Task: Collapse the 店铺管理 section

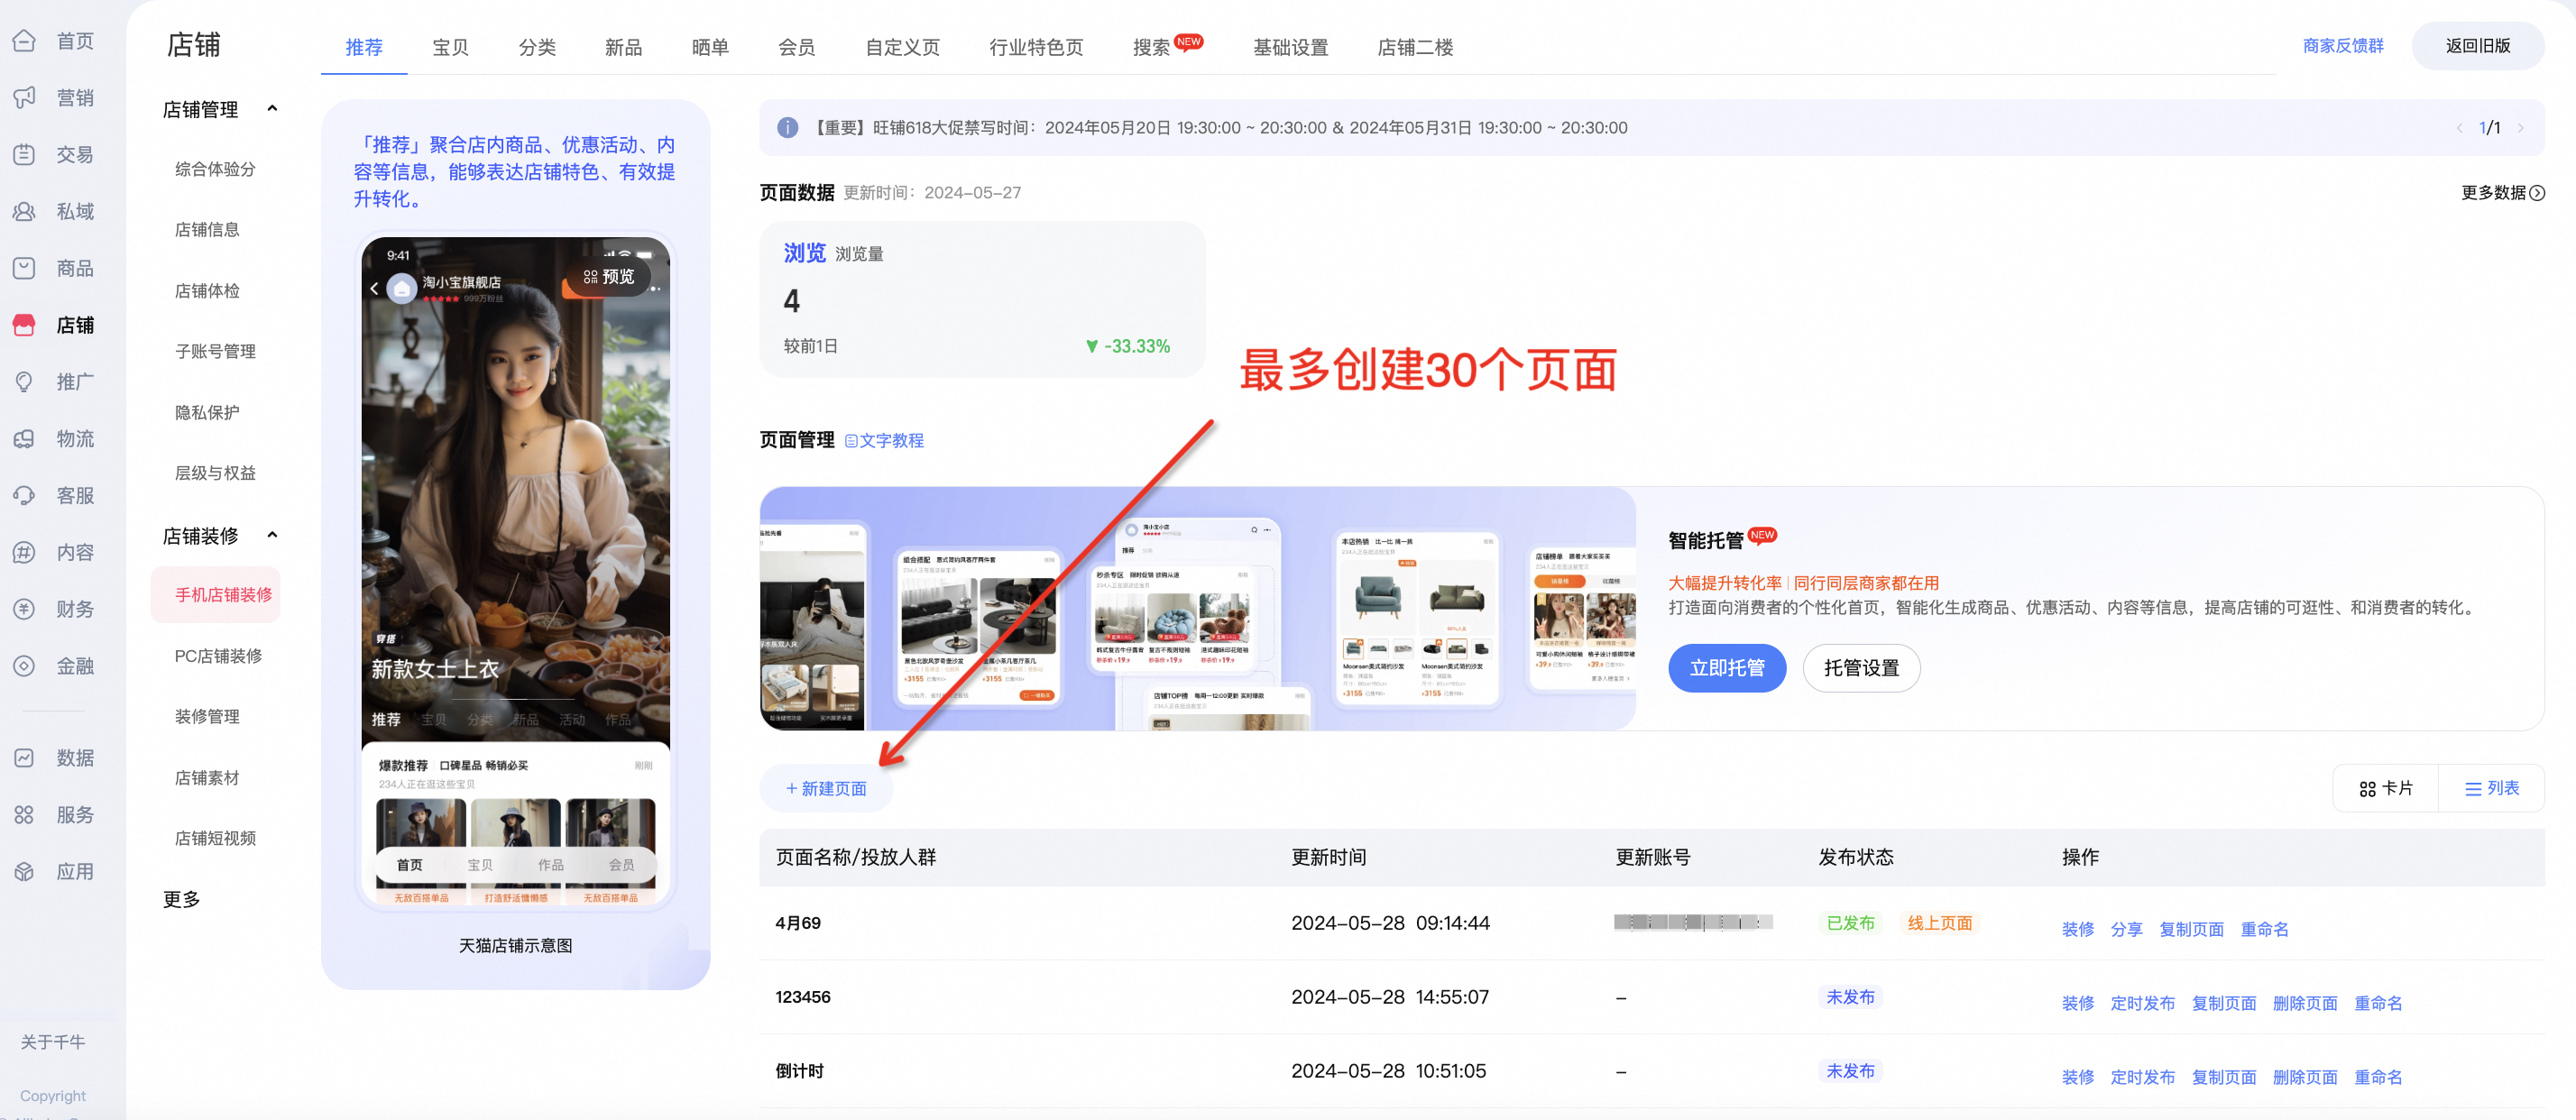Action: pos(272,109)
